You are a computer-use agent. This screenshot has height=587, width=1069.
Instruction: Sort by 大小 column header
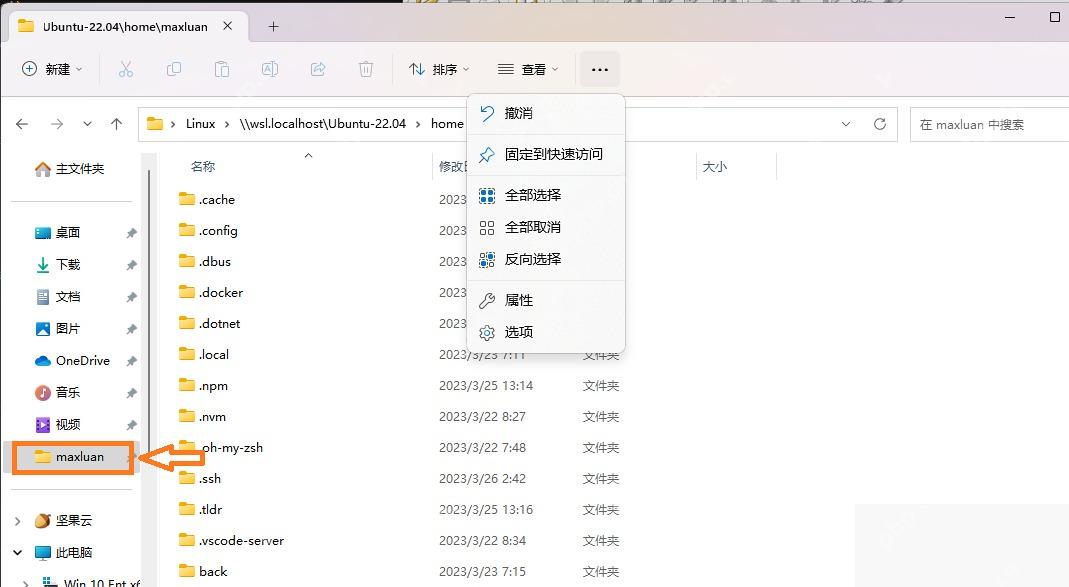pyautogui.click(x=714, y=166)
